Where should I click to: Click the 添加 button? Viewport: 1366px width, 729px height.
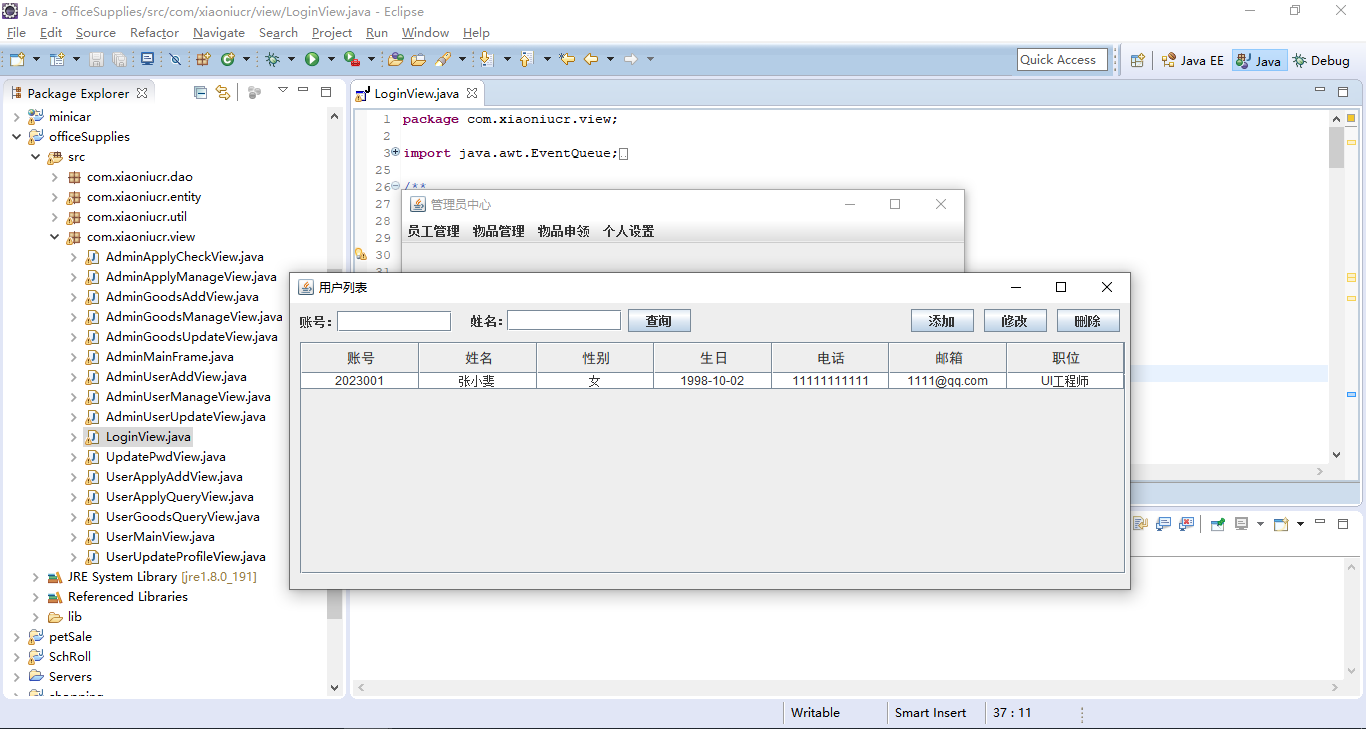(942, 321)
